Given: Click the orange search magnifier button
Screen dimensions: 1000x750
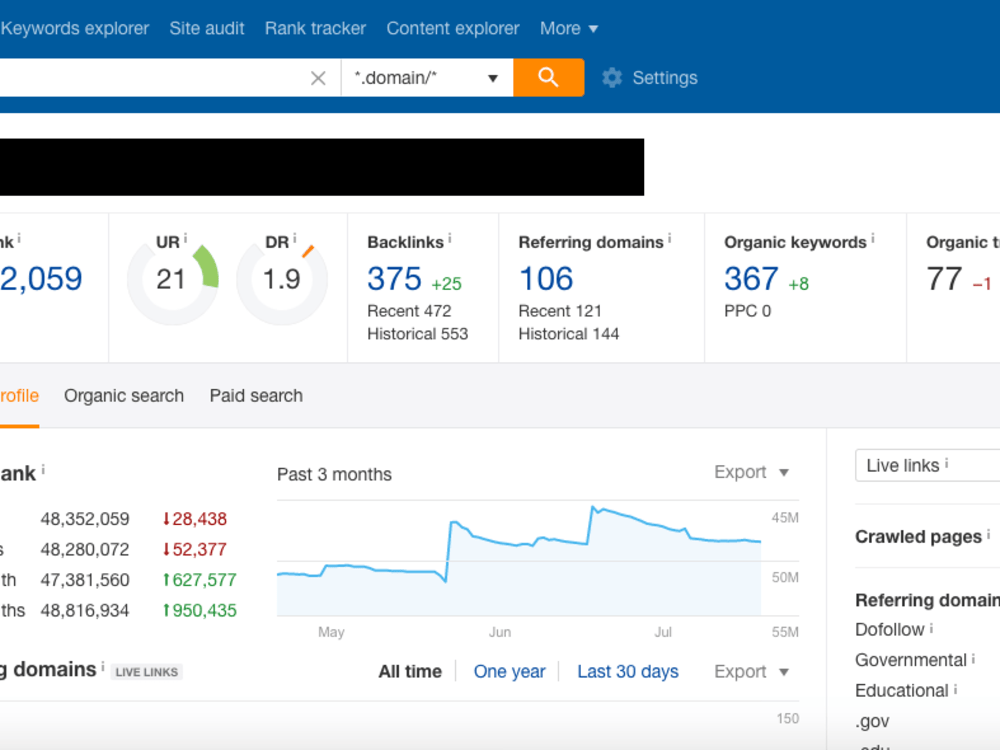Looking at the screenshot, I should click(x=548, y=78).
